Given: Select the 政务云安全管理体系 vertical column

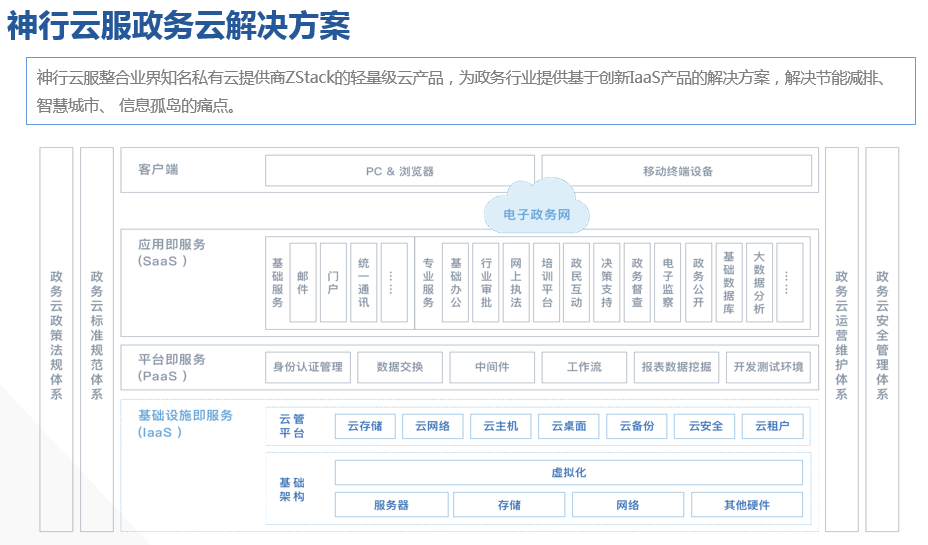Looking at the screenshot, I should point(882,335).
